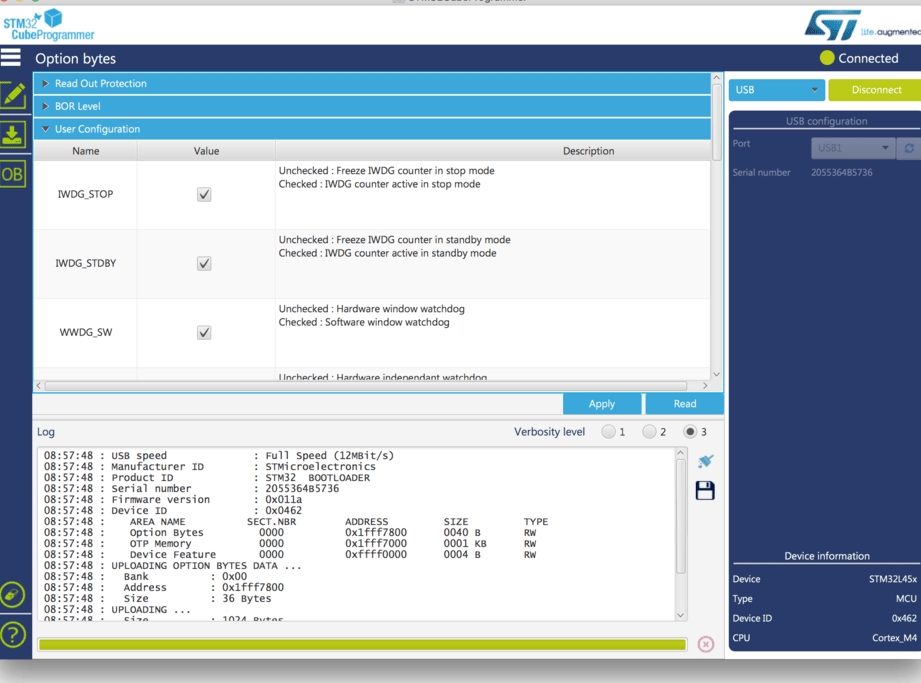
Task: Set verbosity level to 1
Action: [609, 432]
